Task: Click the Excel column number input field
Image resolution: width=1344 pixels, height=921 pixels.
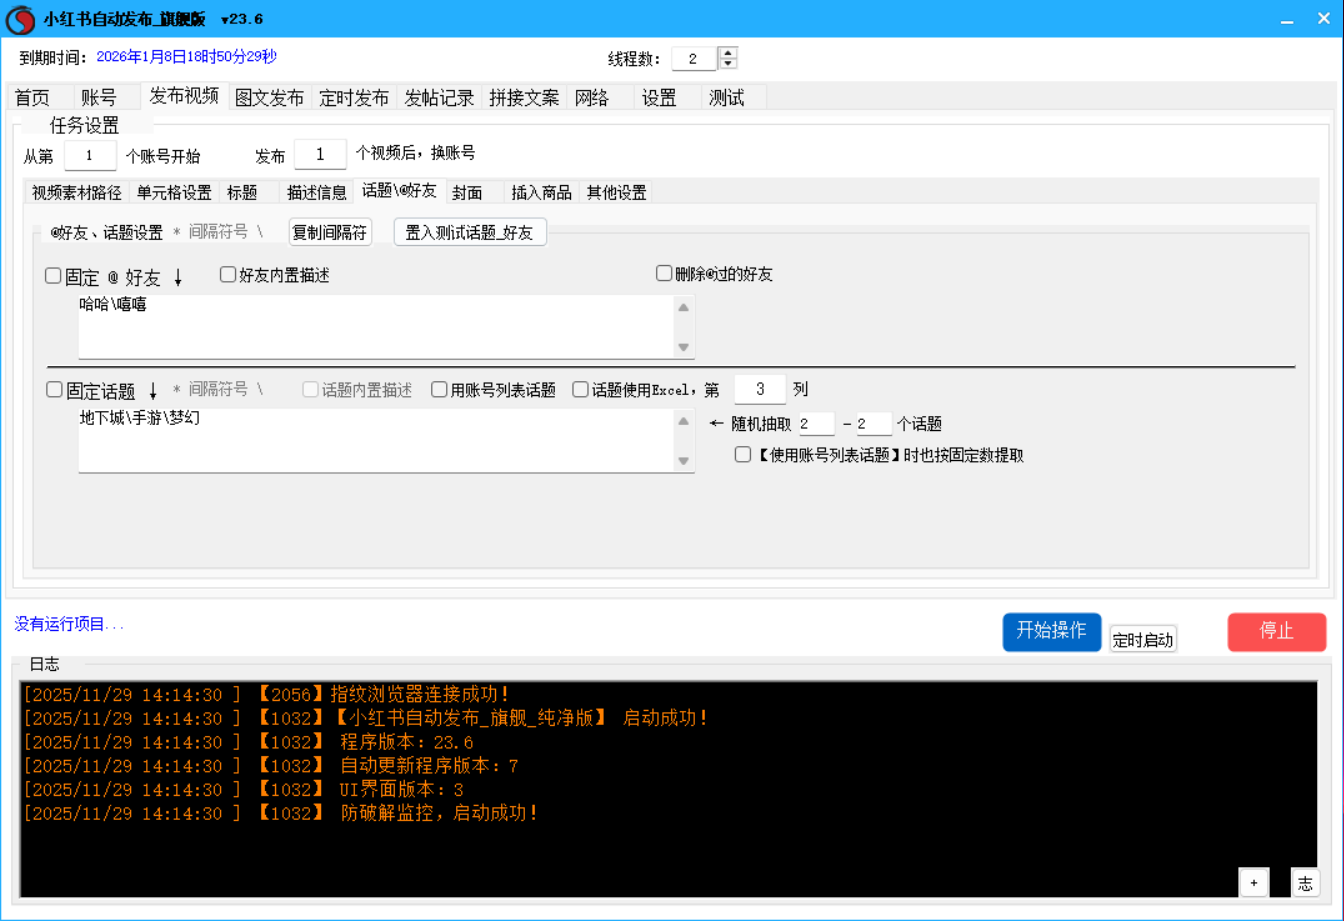Action: [759, 389]
